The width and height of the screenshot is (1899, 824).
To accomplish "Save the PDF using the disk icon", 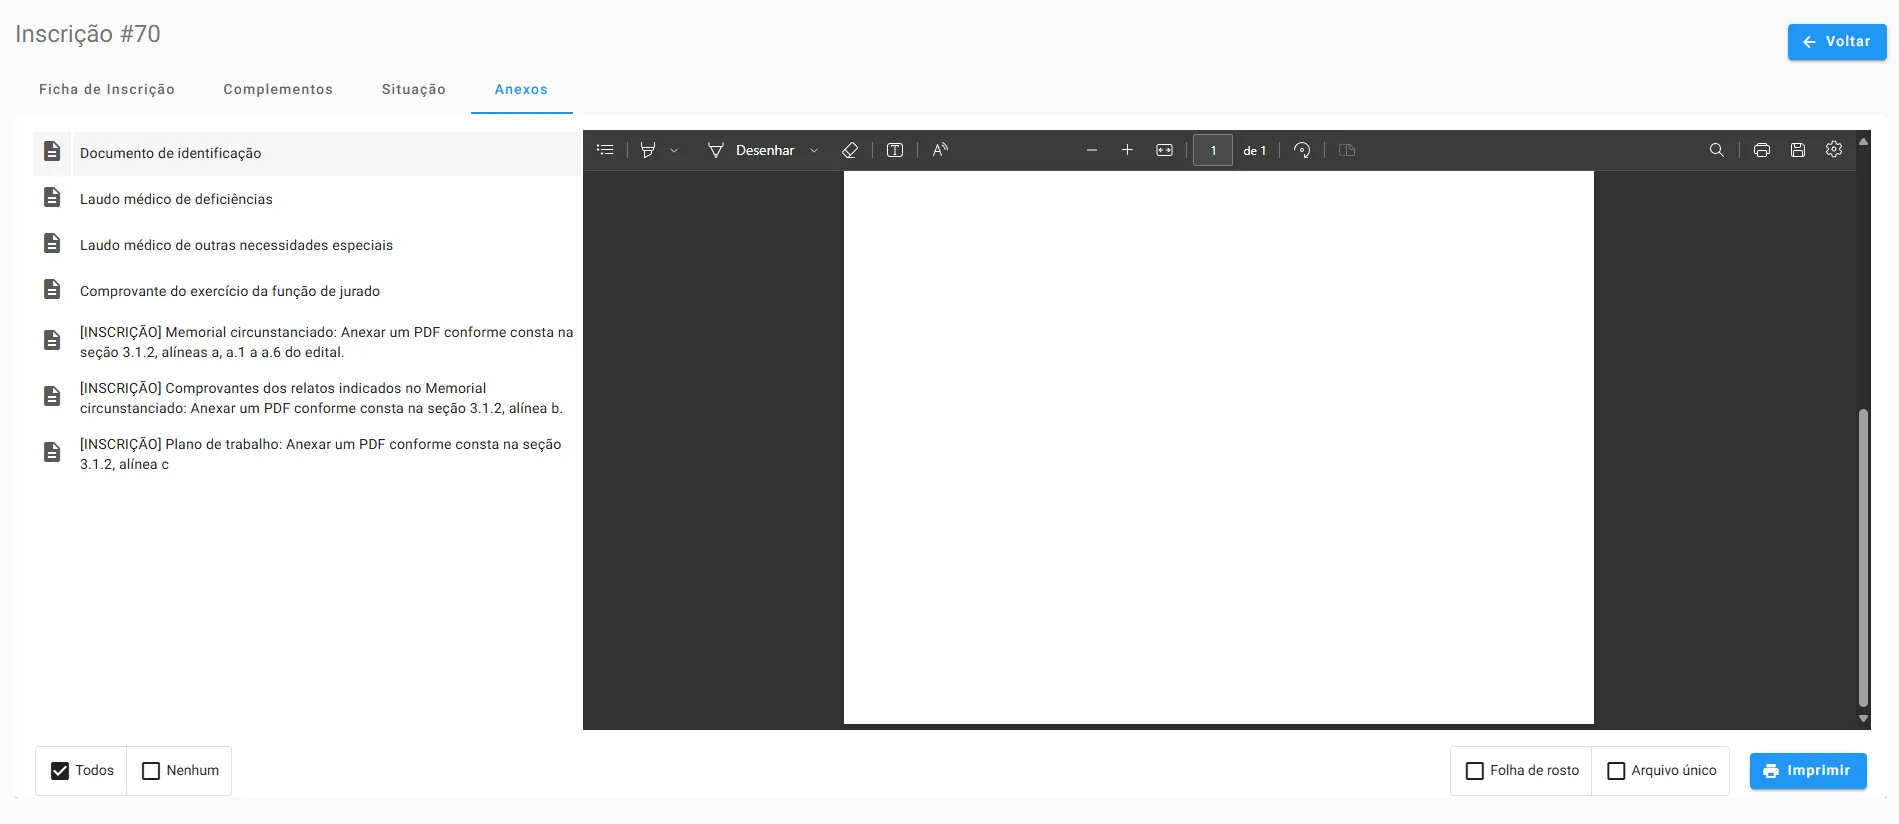I will click(x=1798, y=150).
